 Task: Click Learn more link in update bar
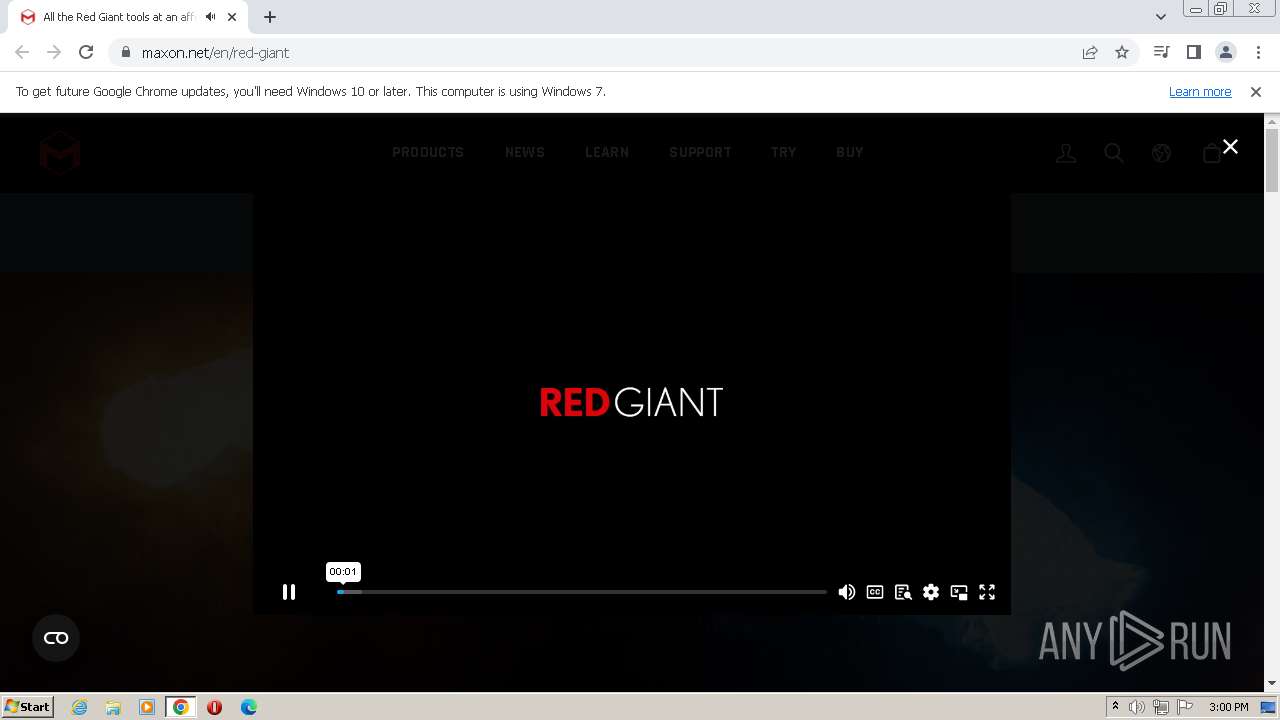click(1200, 91)
